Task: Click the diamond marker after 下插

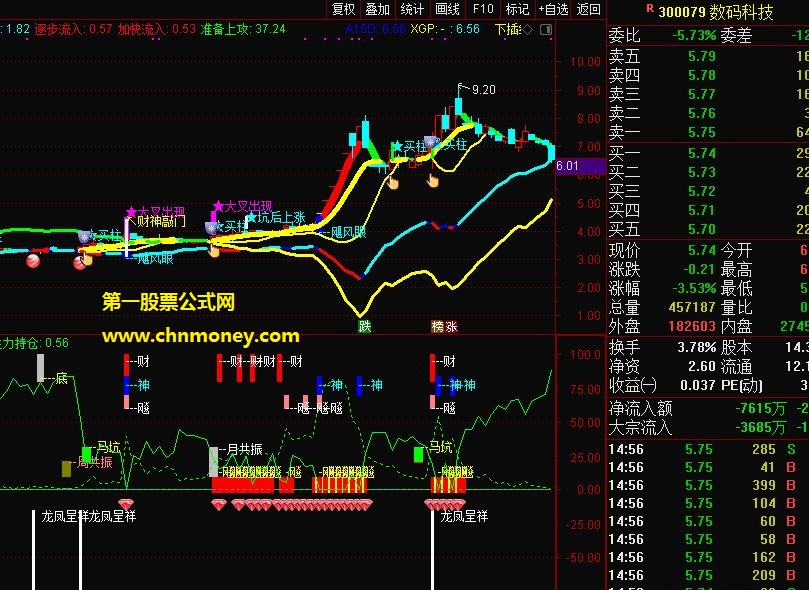Action: click(x=527, y=30)
